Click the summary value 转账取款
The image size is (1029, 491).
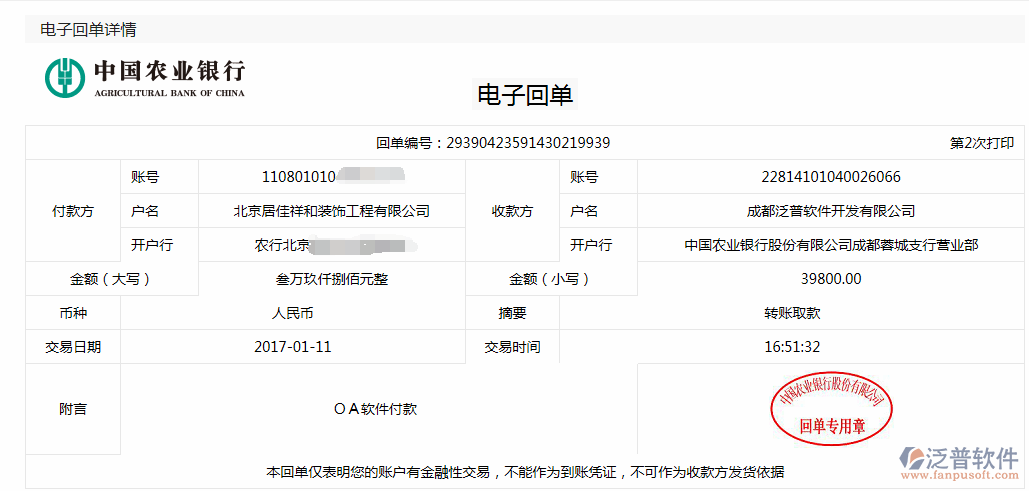pyautogui.click(x=793, y=313)
